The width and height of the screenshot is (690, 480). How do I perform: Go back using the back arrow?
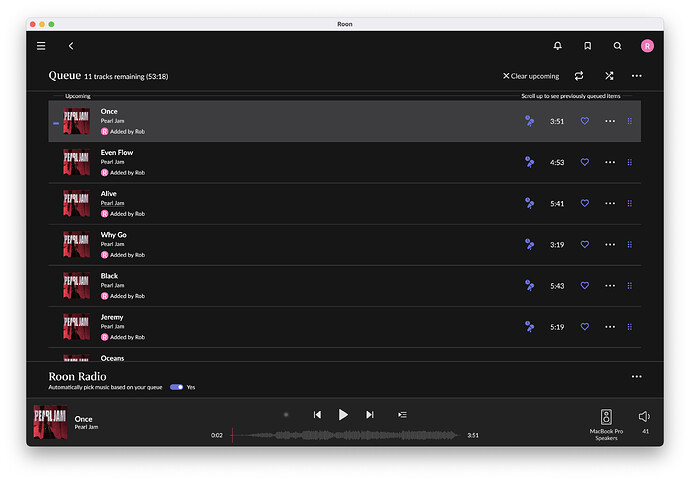[x=71, y=46]
